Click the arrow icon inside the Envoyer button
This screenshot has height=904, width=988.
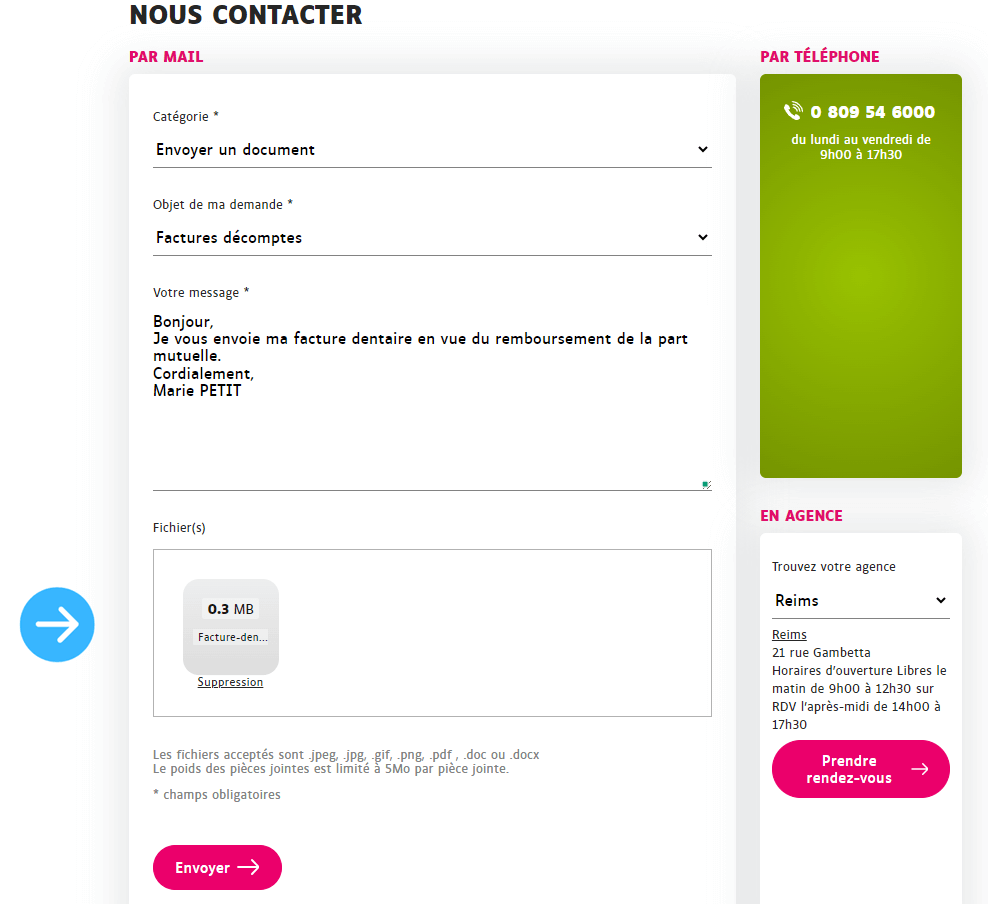click(x=246, y=867)
